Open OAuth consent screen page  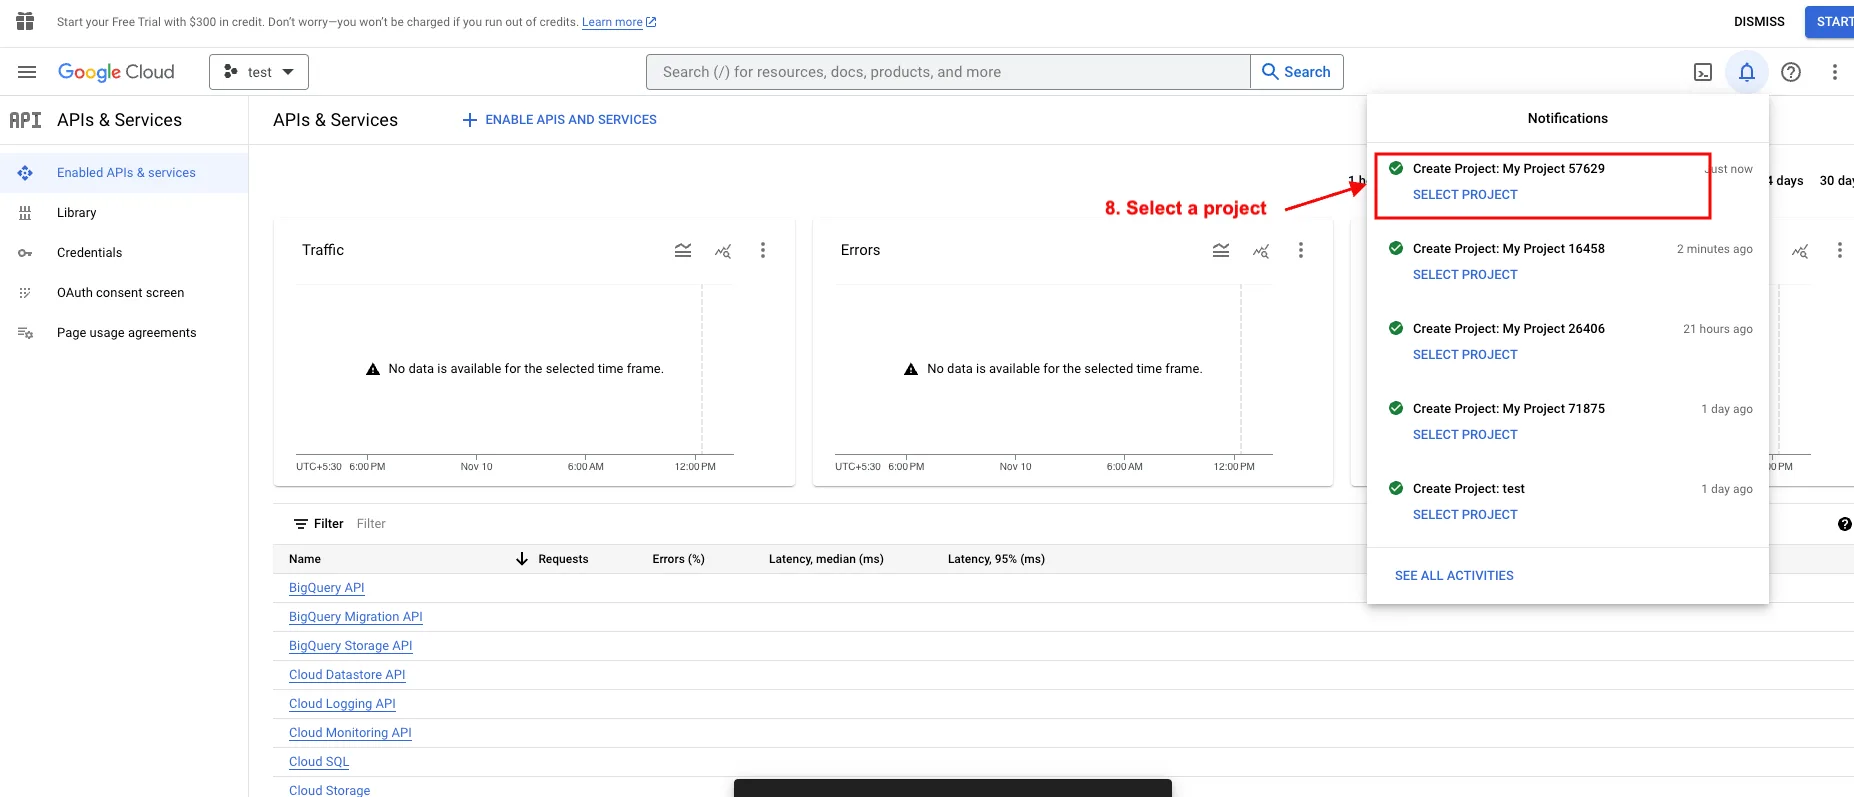pyautogui.click(x=120, y=293)
